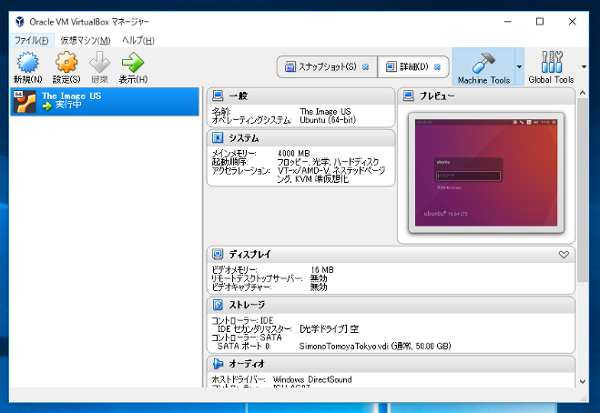Maximize the VirtualBox Manager window
The image size is (600, 413).
[x=540, y=21]
